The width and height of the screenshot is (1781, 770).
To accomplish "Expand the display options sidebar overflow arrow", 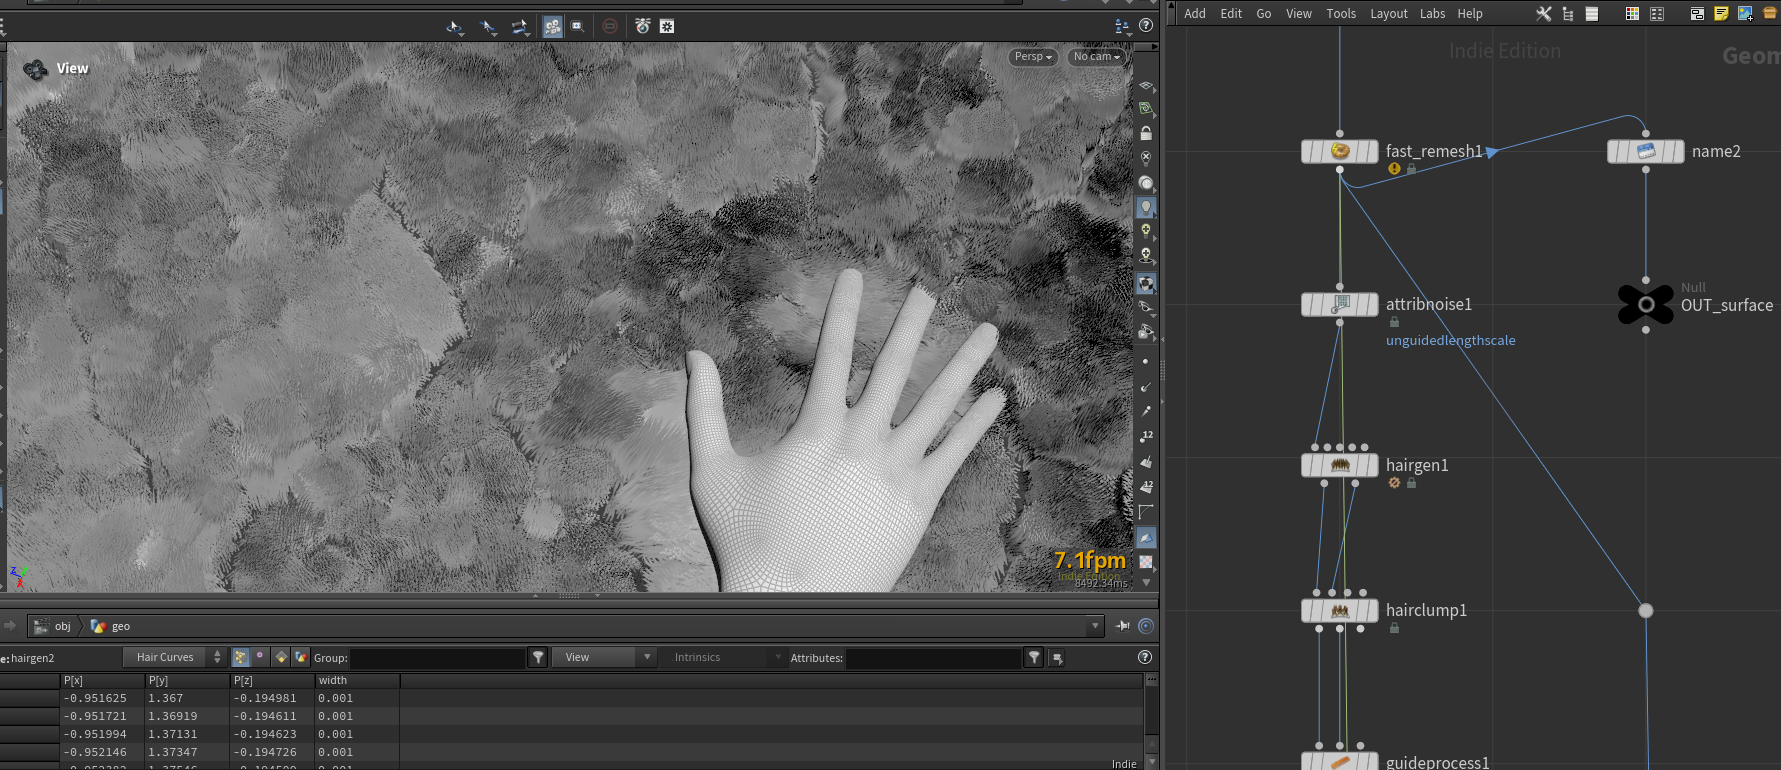I will pos(1146,582).
